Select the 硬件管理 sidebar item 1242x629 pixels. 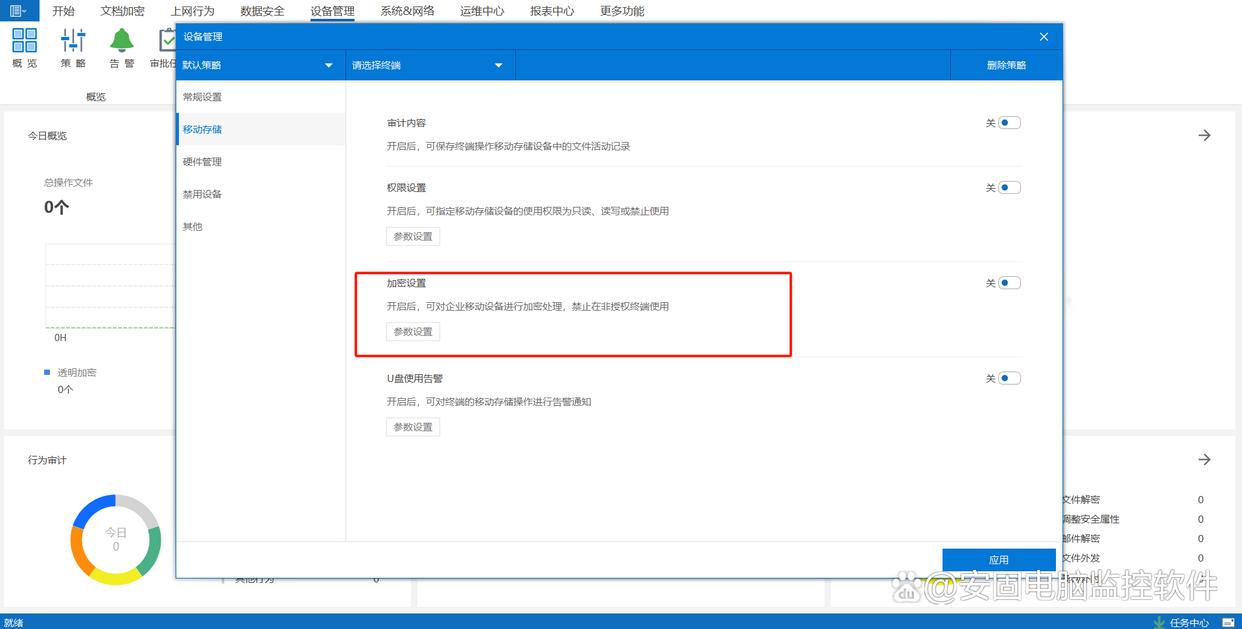click(x=202, y=162)
